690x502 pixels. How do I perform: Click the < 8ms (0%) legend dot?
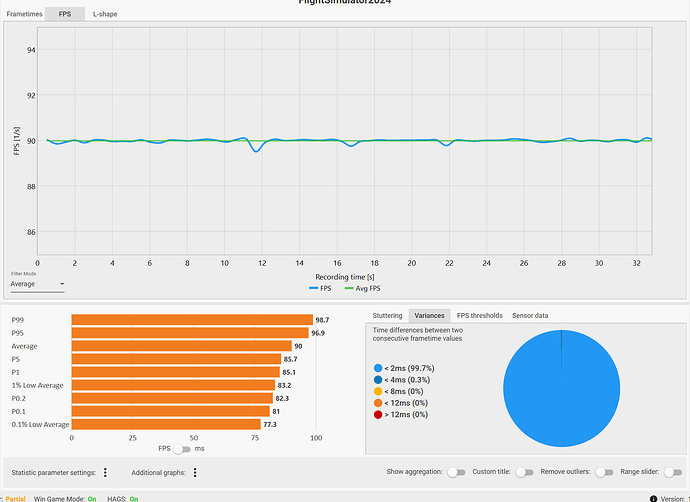click(378, 391)
